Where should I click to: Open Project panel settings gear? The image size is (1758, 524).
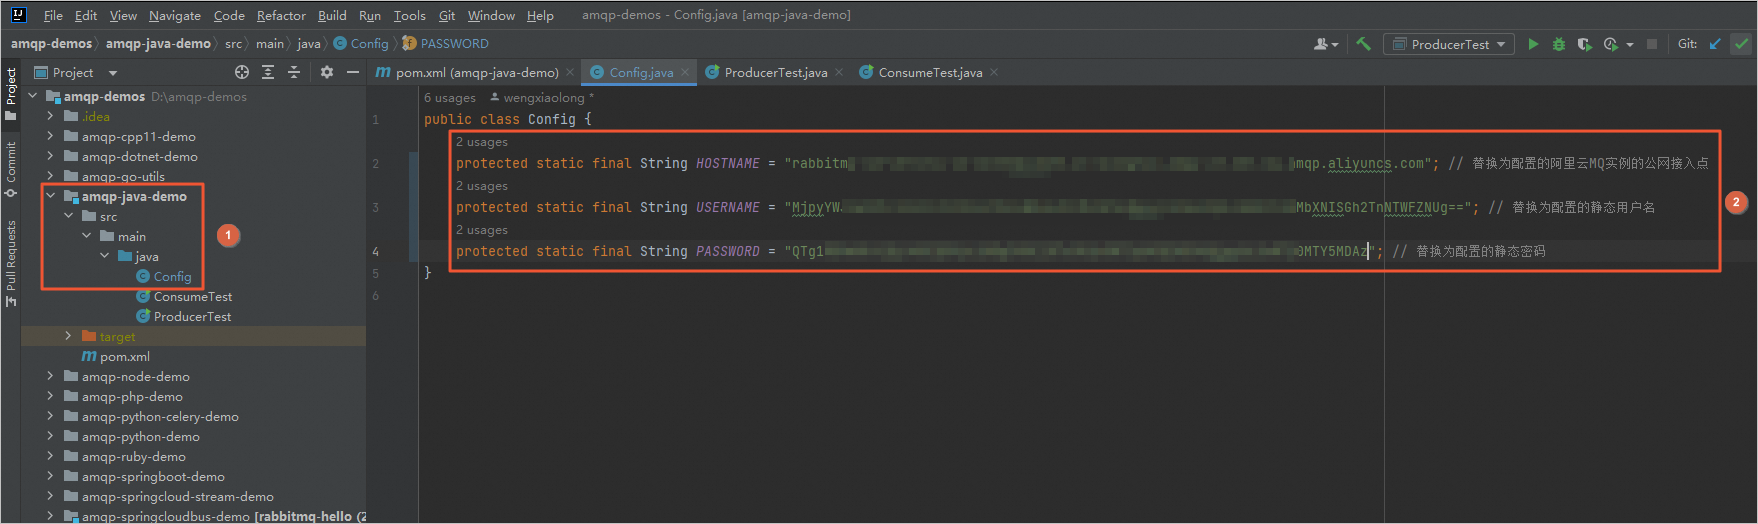pos(327,72)
